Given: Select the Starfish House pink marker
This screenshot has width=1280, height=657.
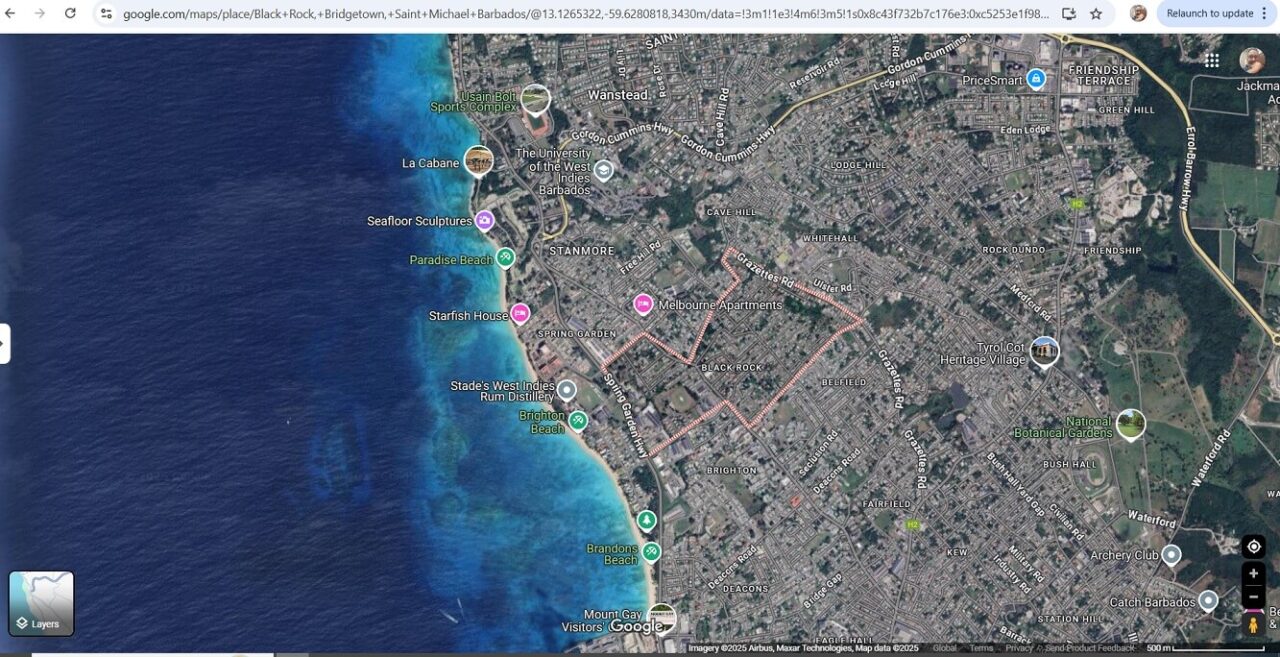Looking at the screenshot, I should (521, 314).
